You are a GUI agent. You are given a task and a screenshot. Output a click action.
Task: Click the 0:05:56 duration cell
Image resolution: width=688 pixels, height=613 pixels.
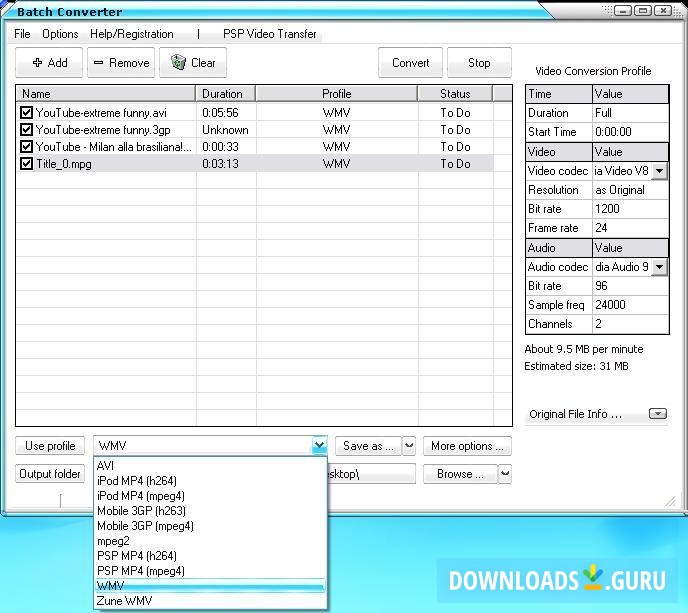pyautogui.click(x=220, y=113)
